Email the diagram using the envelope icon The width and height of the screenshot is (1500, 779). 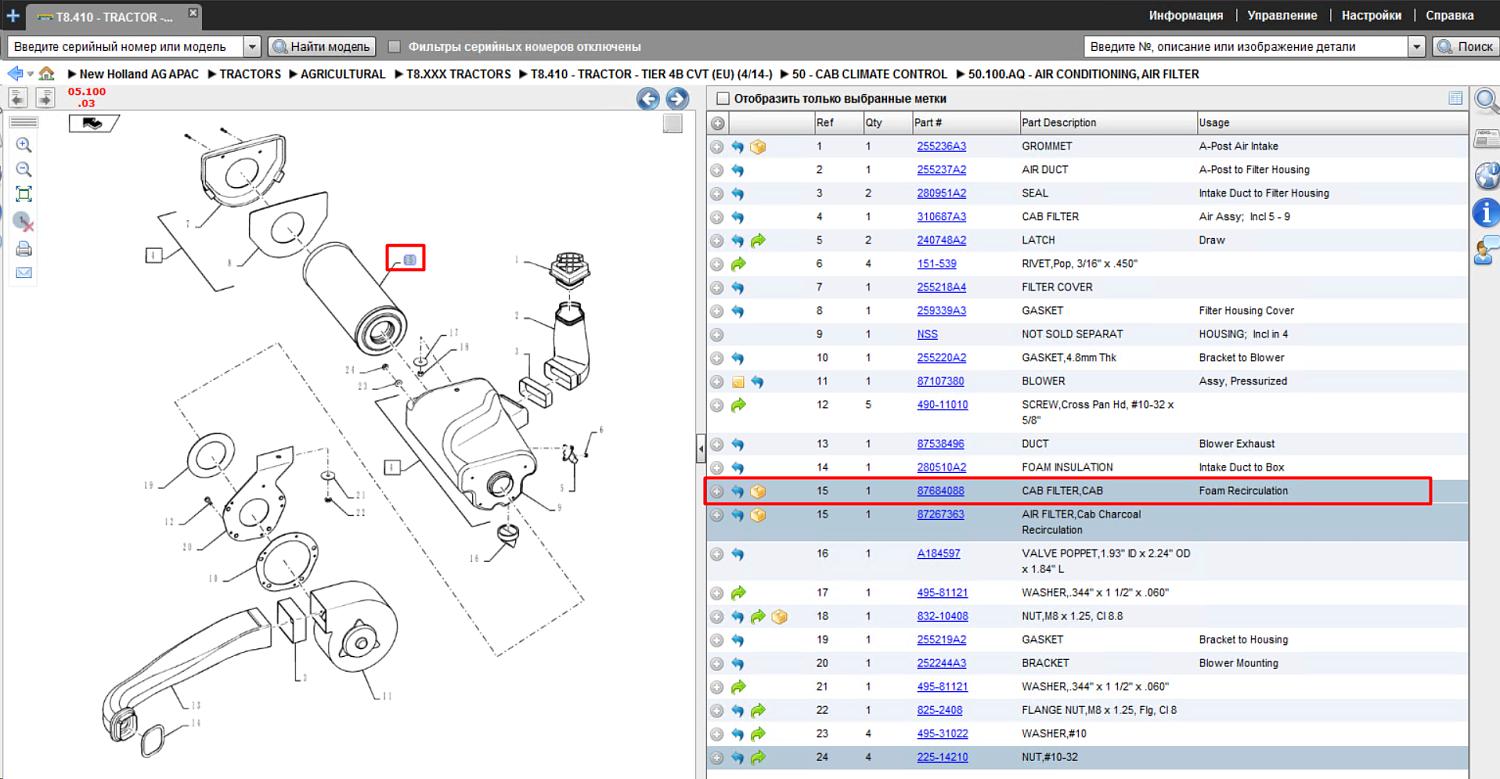[24, 273]
